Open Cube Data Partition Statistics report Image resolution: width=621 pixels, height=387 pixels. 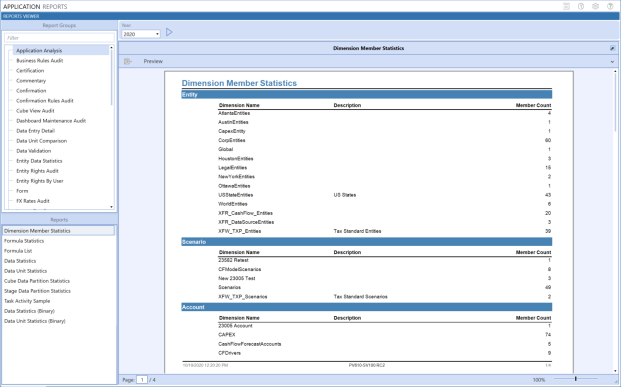[37, 281]
